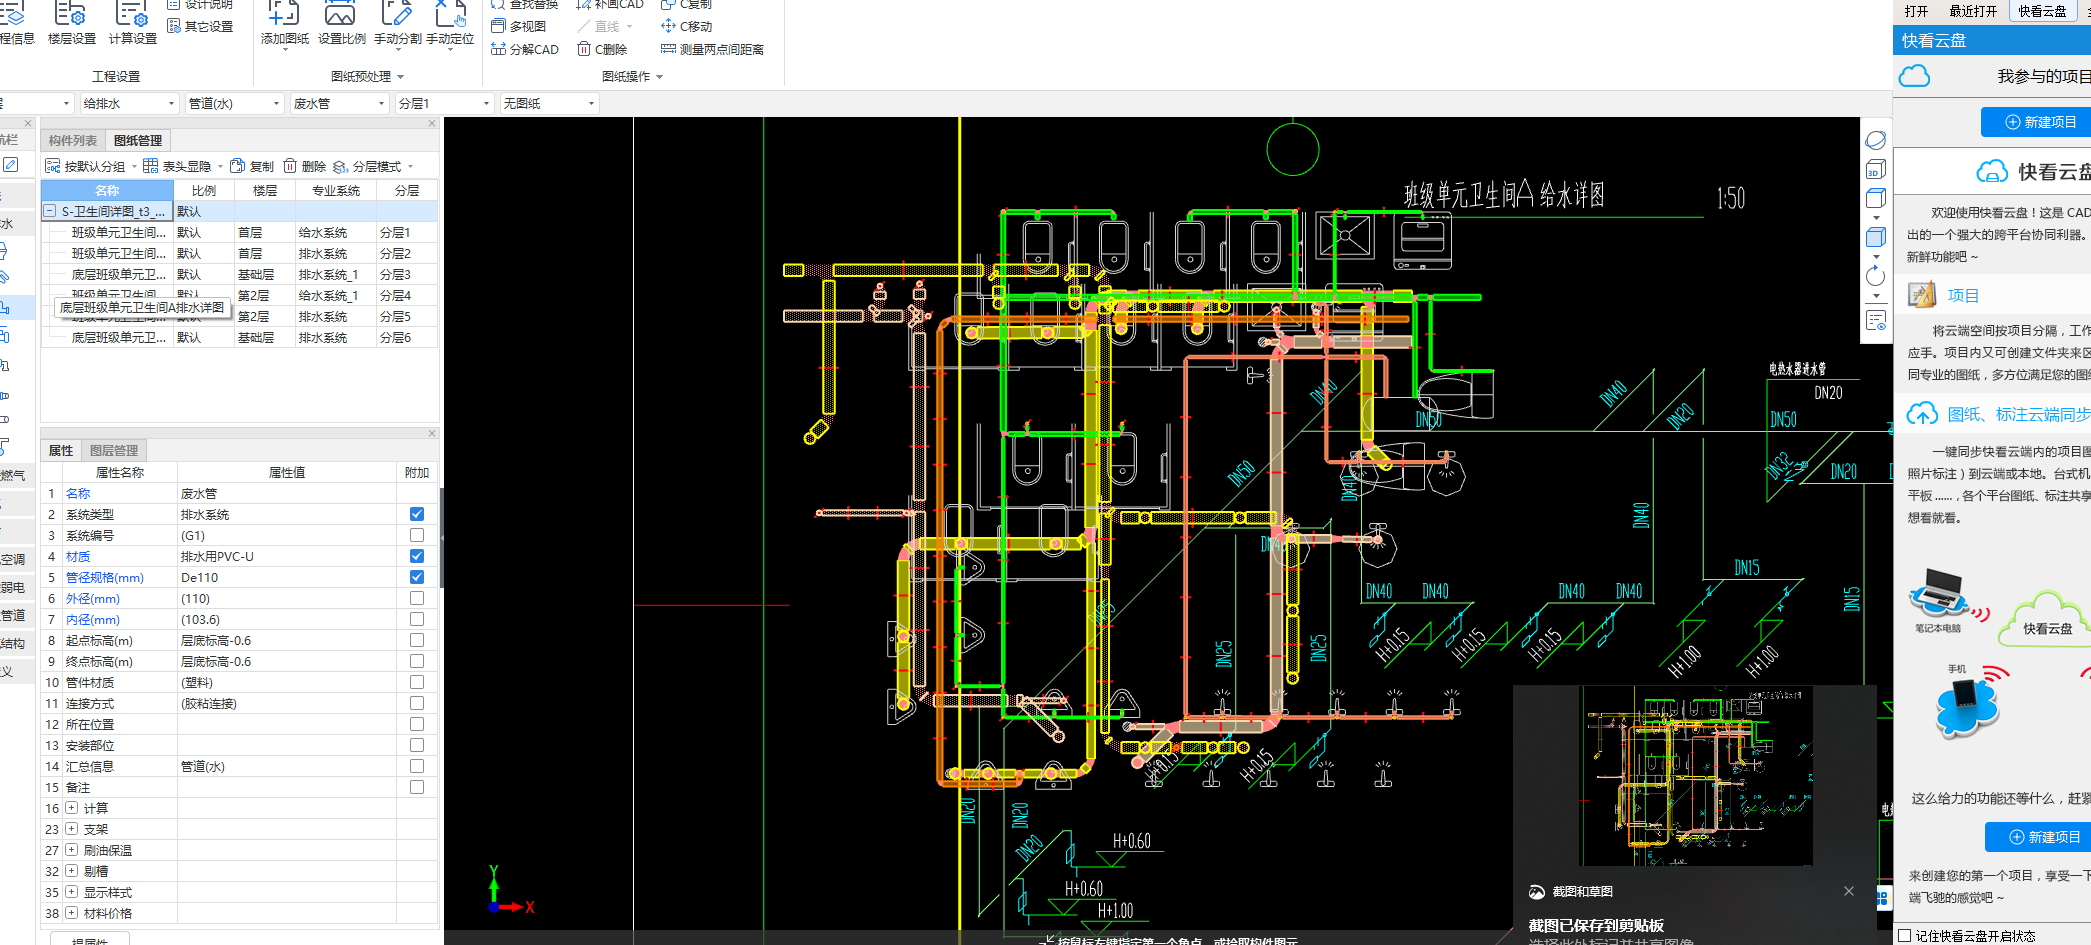Switch to 3D view cube icon

click(1875, 170)
